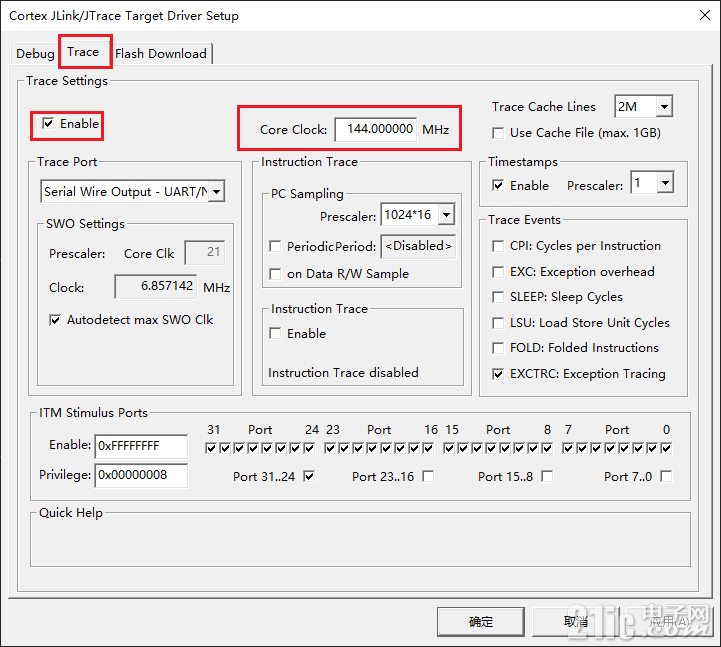Toggle ITM stimulus port 8 checkbox
This screenshot has width=721, height=647.
547,448
